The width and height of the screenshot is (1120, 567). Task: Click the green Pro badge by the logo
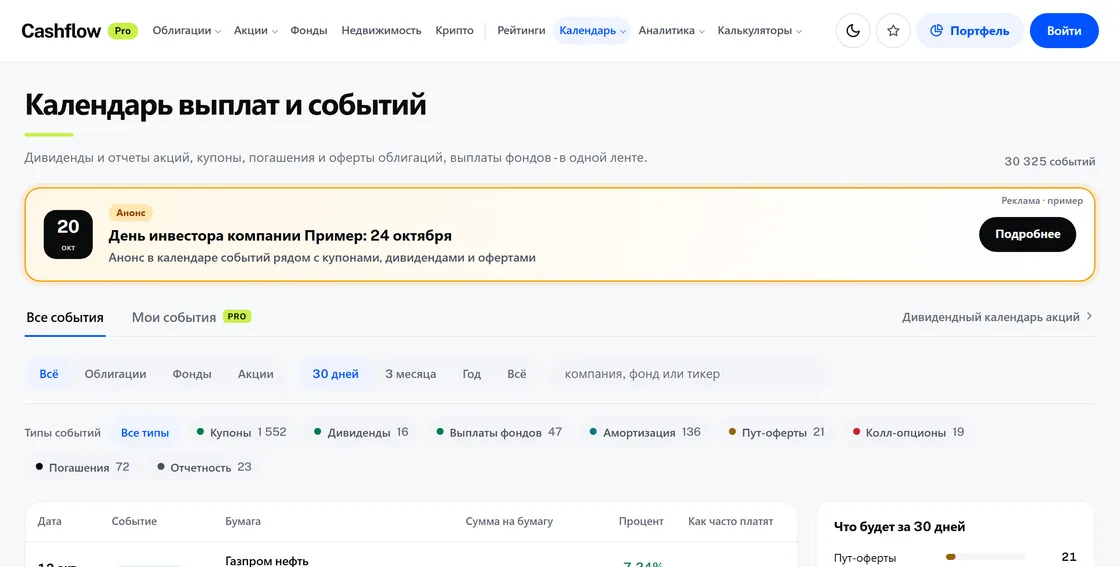pyautogui.click(x=123, y=31)
